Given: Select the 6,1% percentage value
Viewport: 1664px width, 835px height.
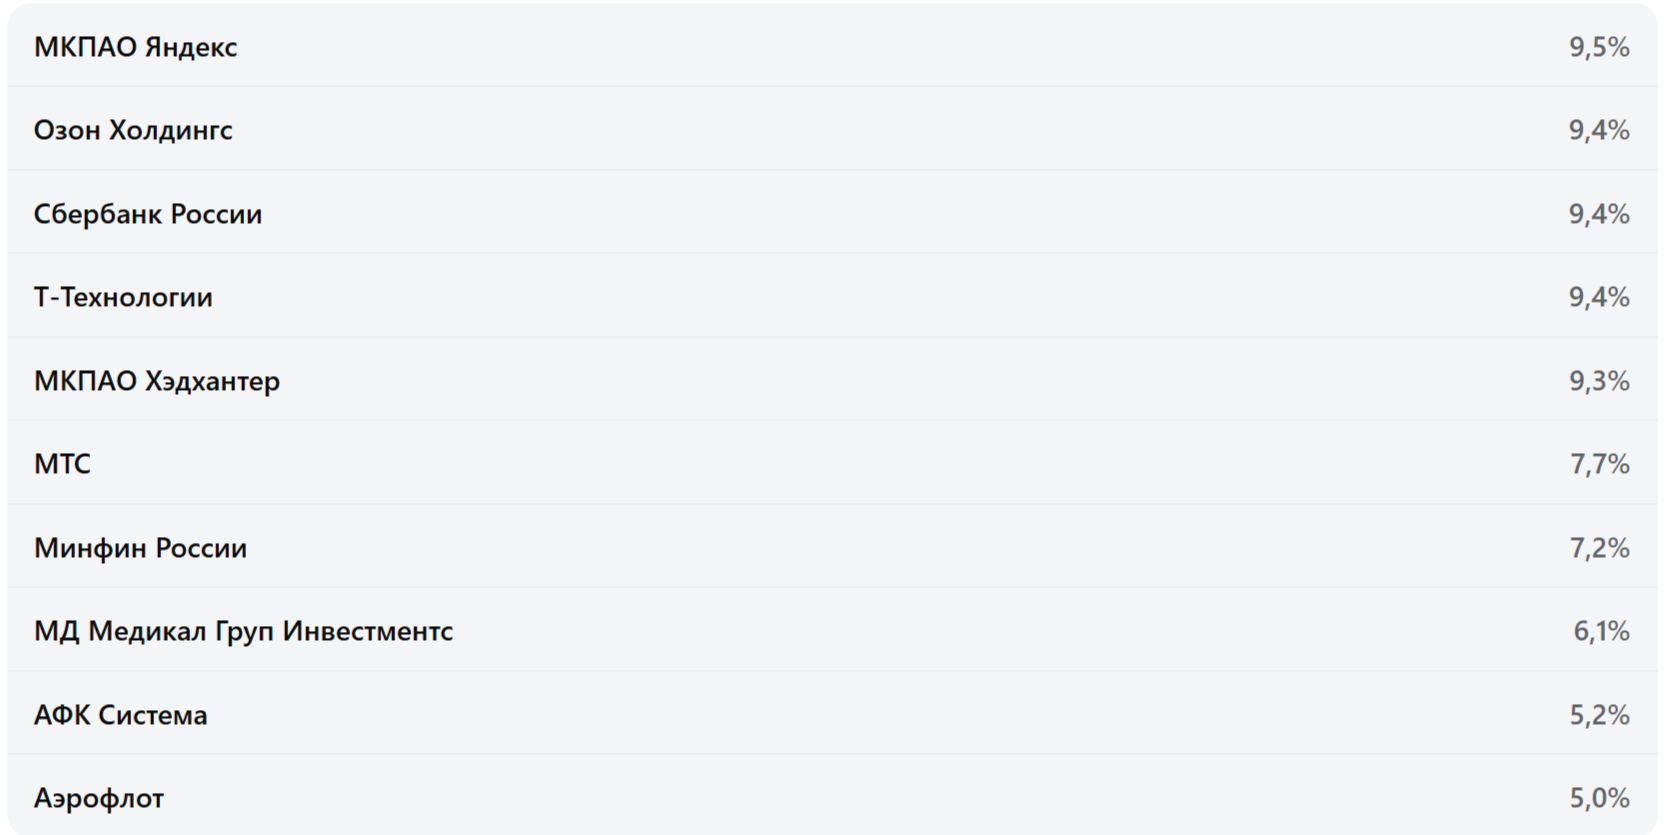Looking at the screenshot, I should coord(1601,631).
